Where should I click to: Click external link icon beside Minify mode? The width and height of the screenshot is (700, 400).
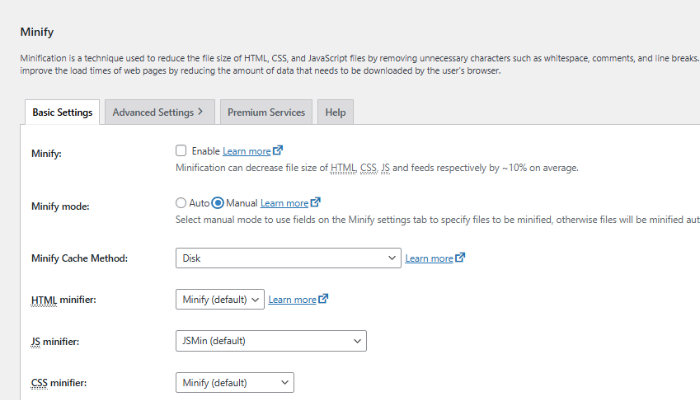pos(315,203)
